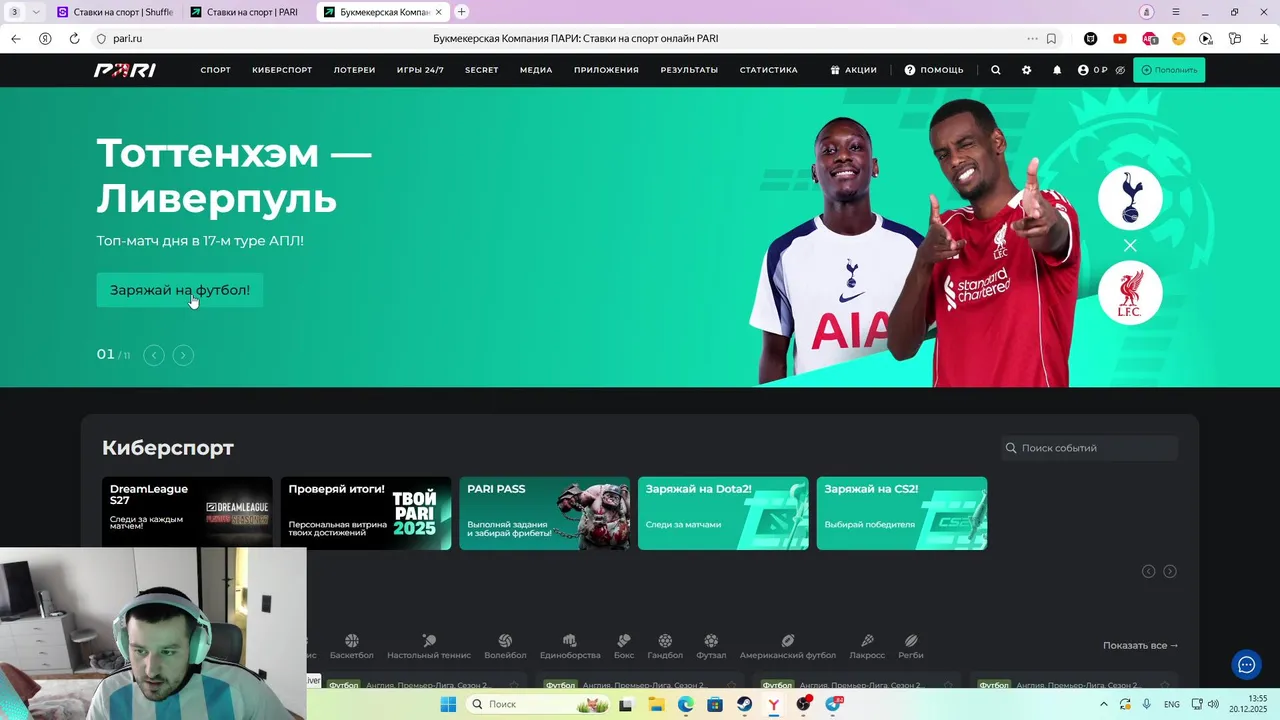Open the Заряжай на CS2! card
Screen dimensions: 1280x720
902,513
